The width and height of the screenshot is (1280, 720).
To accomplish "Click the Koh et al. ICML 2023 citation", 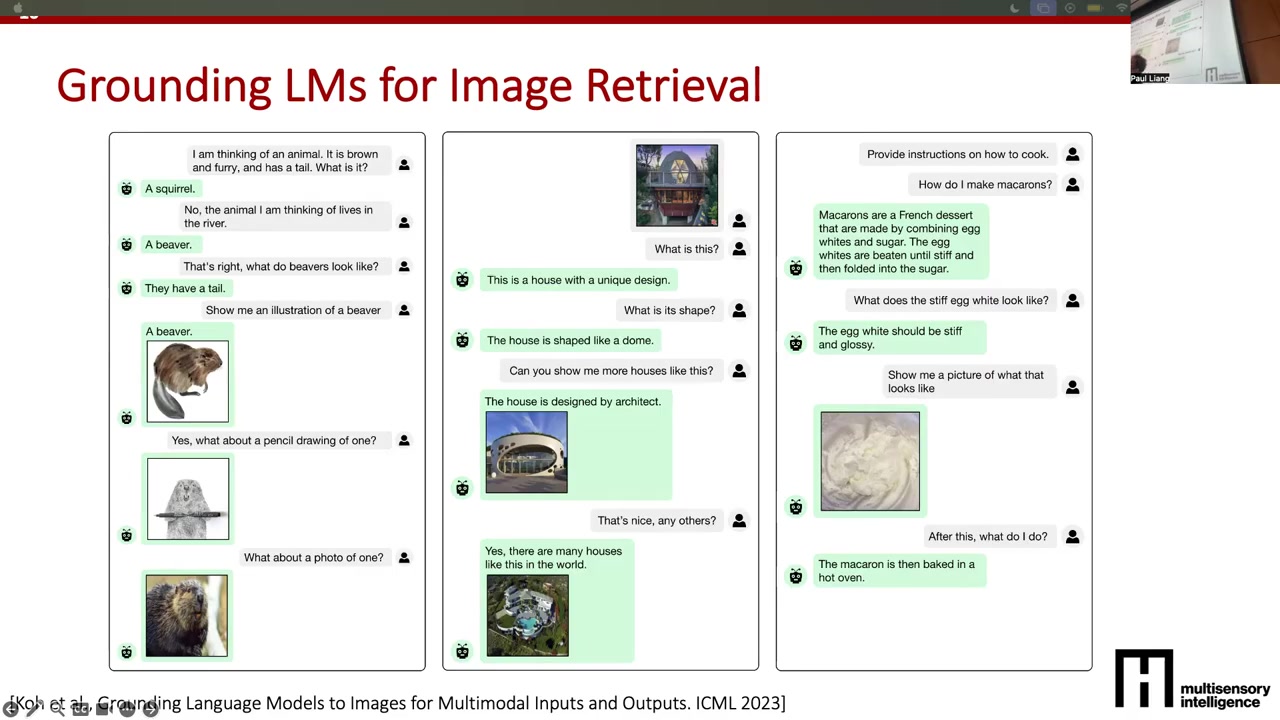I will coord(398,703).
